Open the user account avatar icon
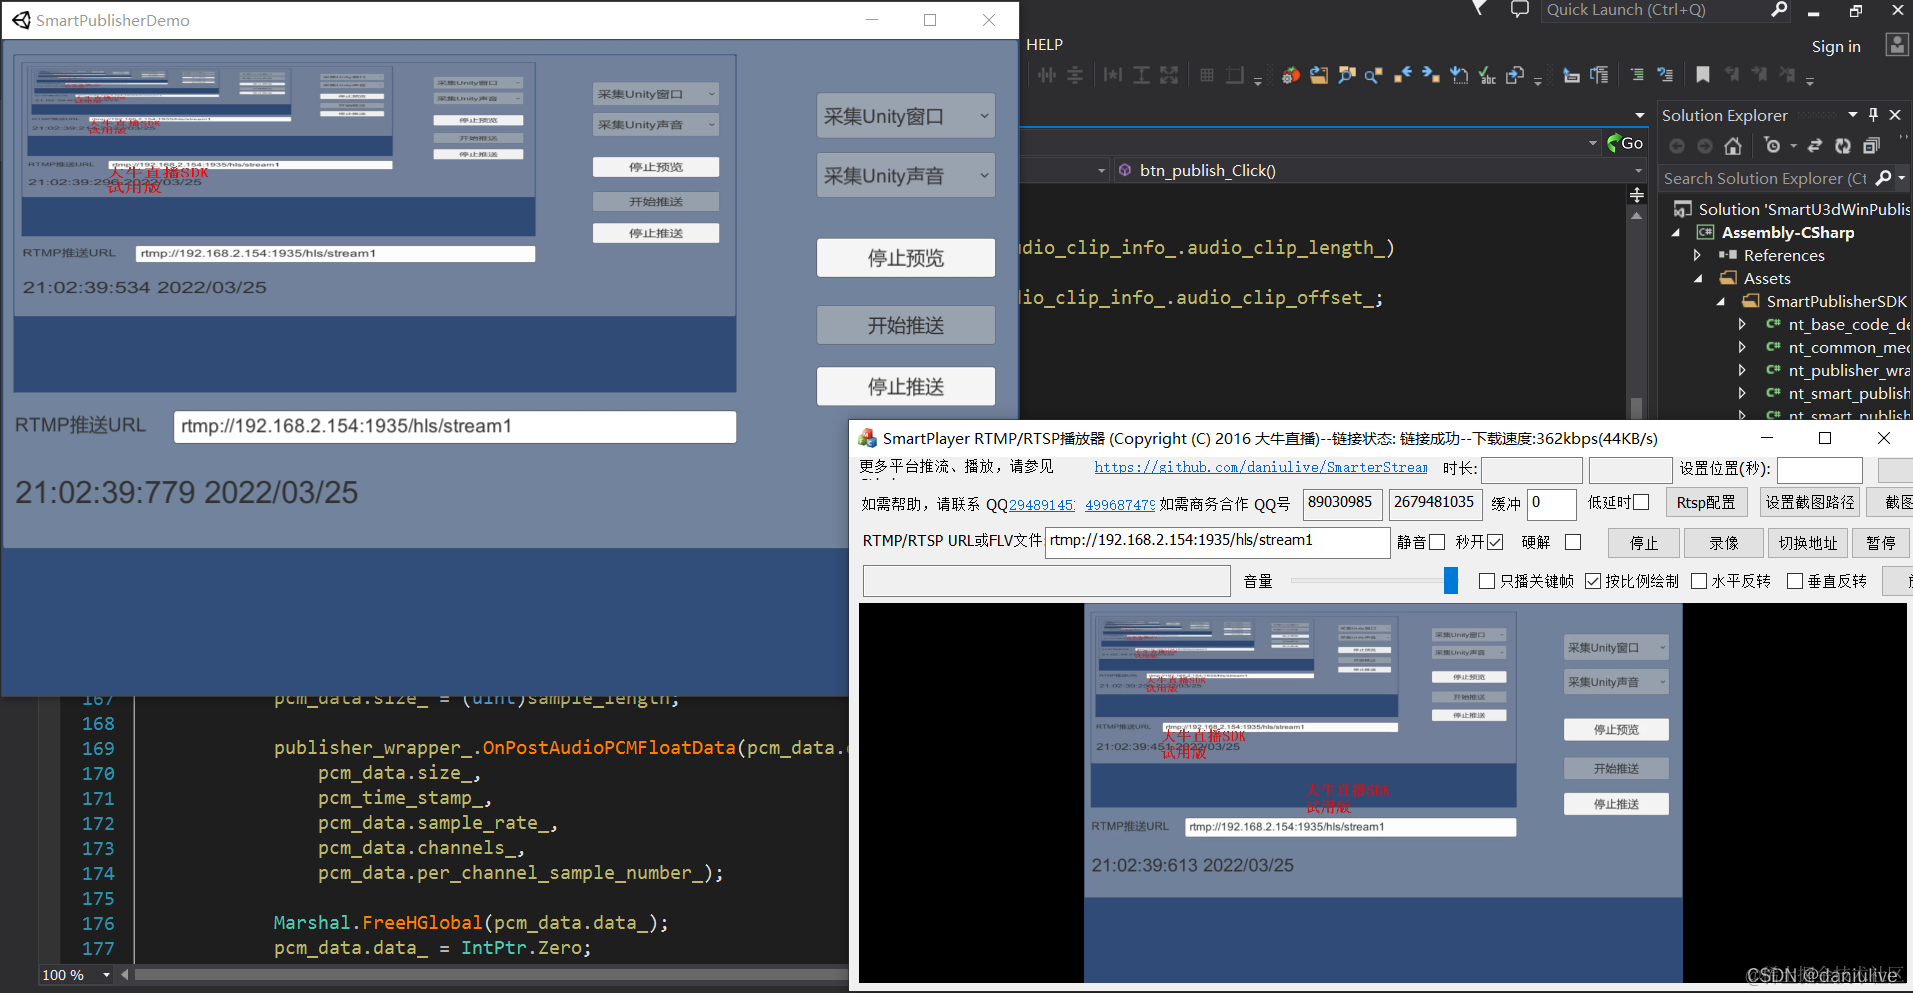The height and width of the screenshot is (993, 1913). tap(1896, 45)
